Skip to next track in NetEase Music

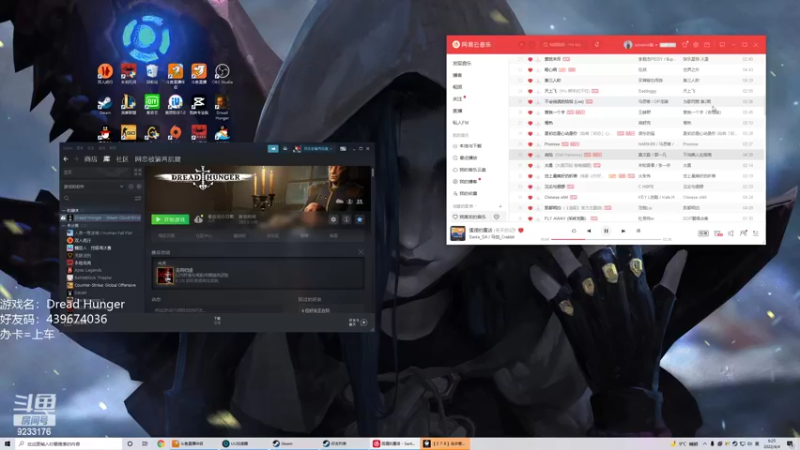[x=623, y=231]
